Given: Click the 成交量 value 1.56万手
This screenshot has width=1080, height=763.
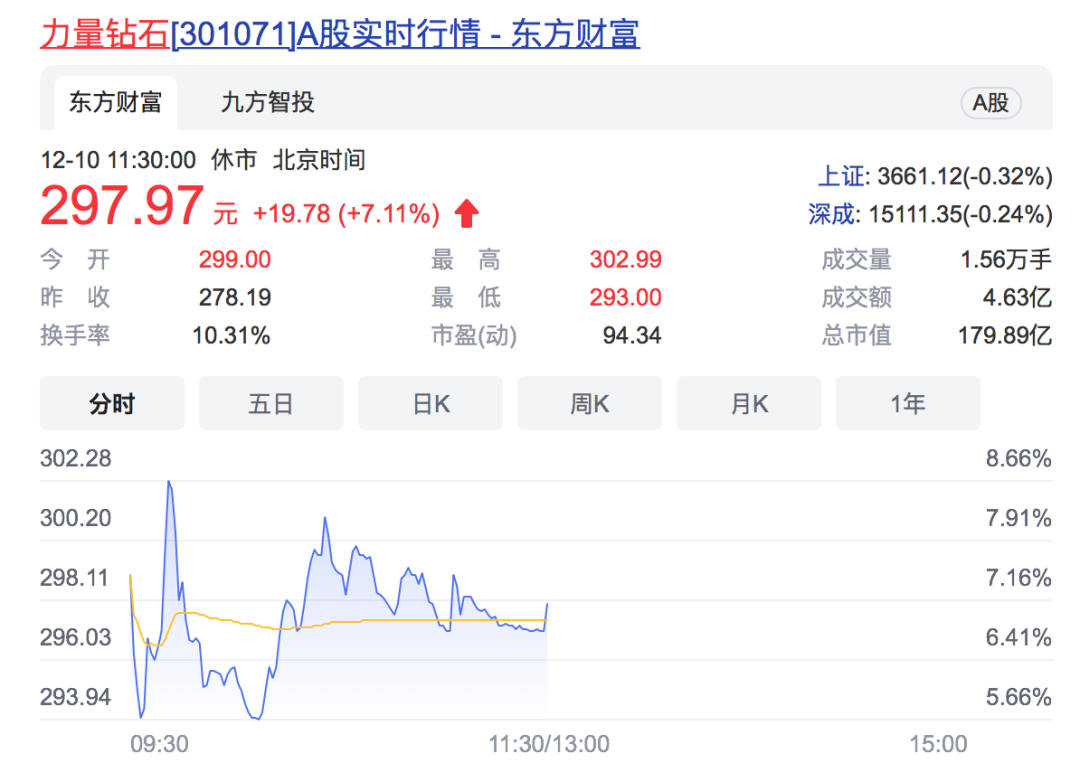Looking at the screenshot, I should coord(1006,260).
